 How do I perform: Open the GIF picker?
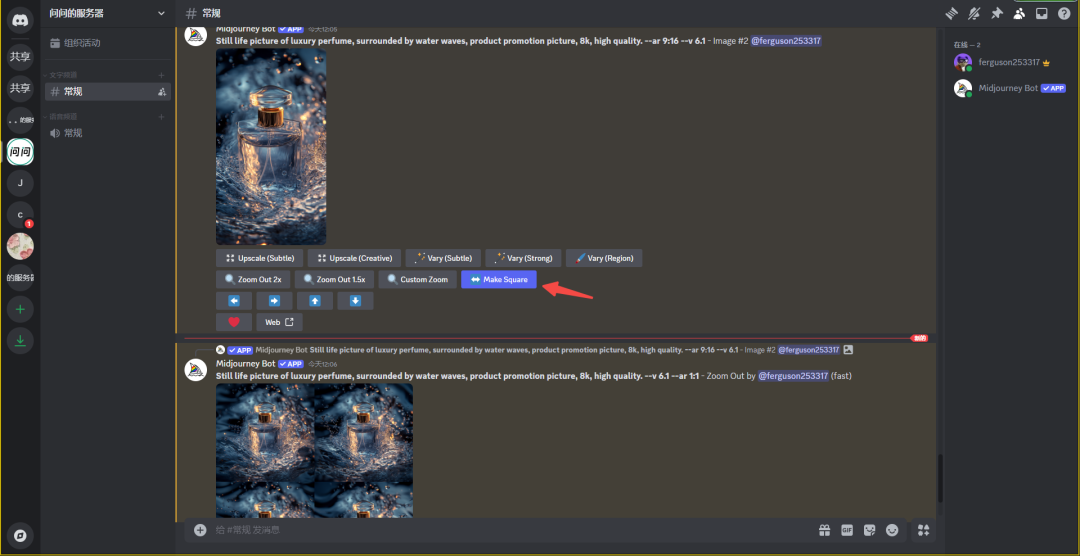(x=847, y=530)
